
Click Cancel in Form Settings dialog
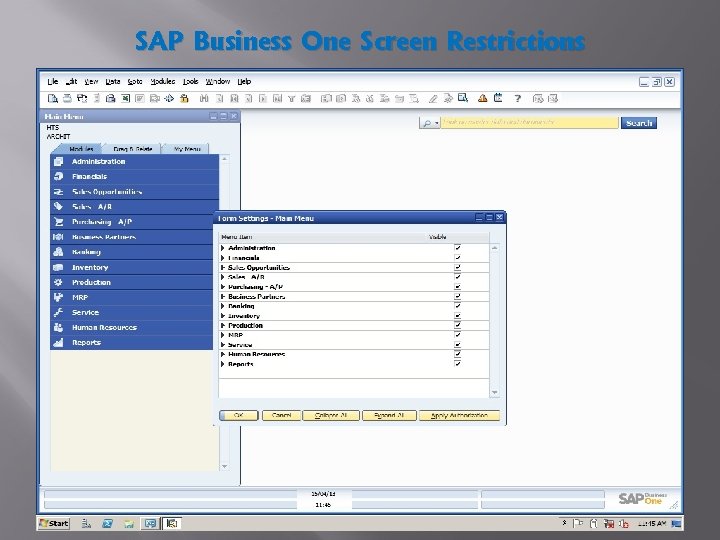[x=281, y=415]
